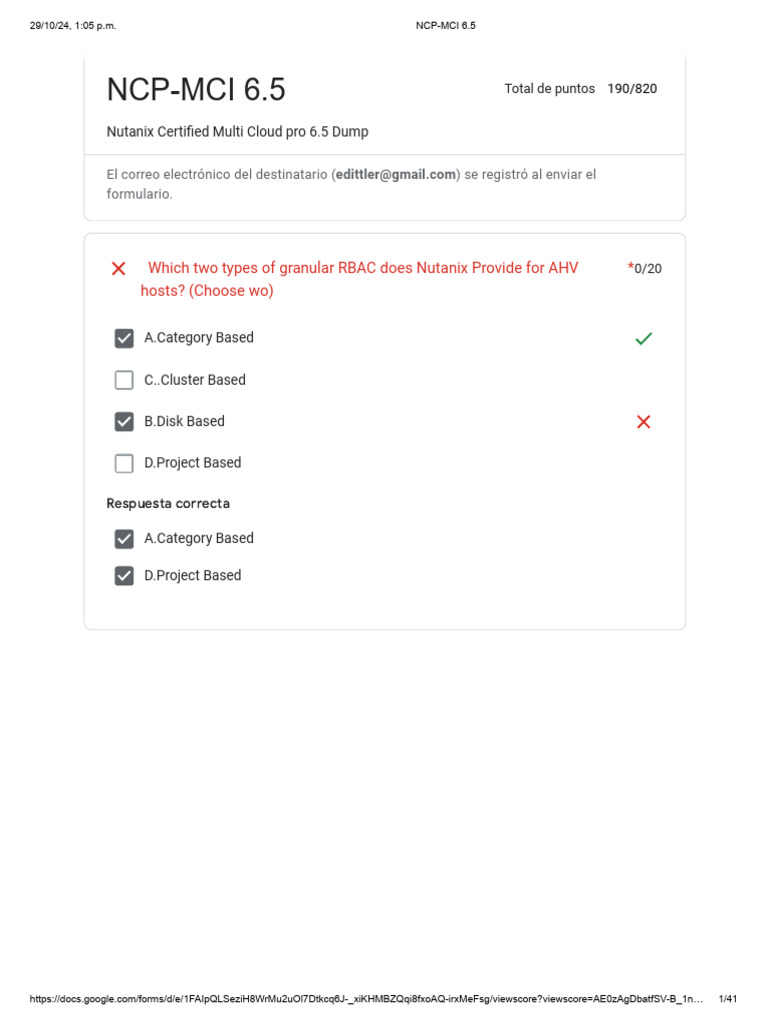Click the red X incorrect-question icon
The height and width of the screenshot is (1024, 768).
click(119, 268)
